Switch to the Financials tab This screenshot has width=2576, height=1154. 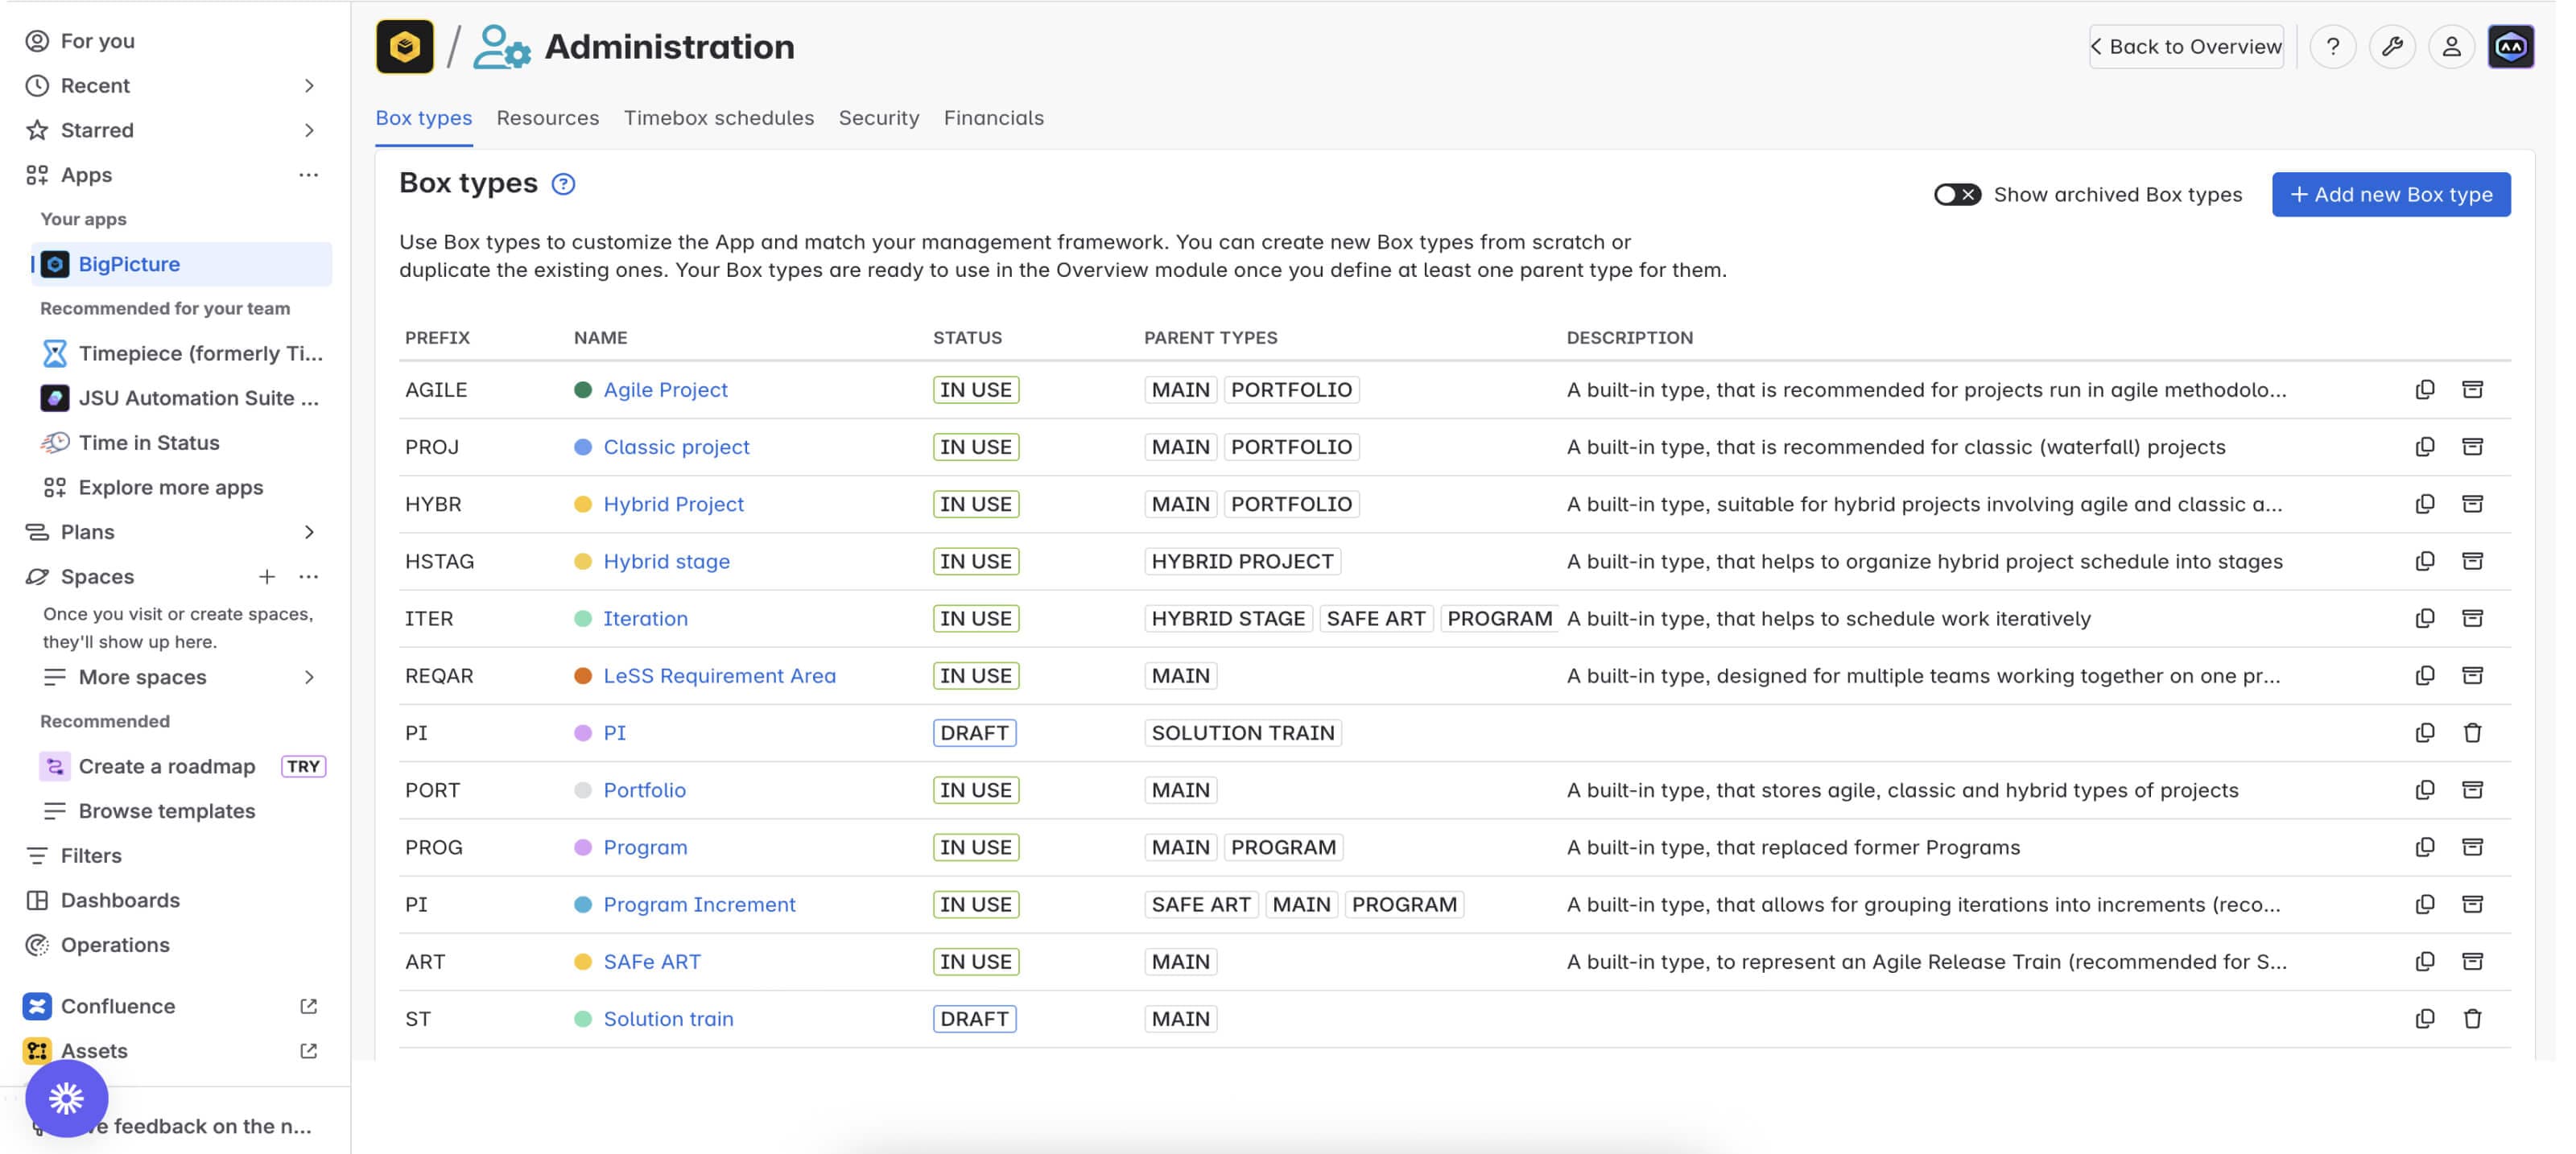pyautogui.click(x=994, y=118)
